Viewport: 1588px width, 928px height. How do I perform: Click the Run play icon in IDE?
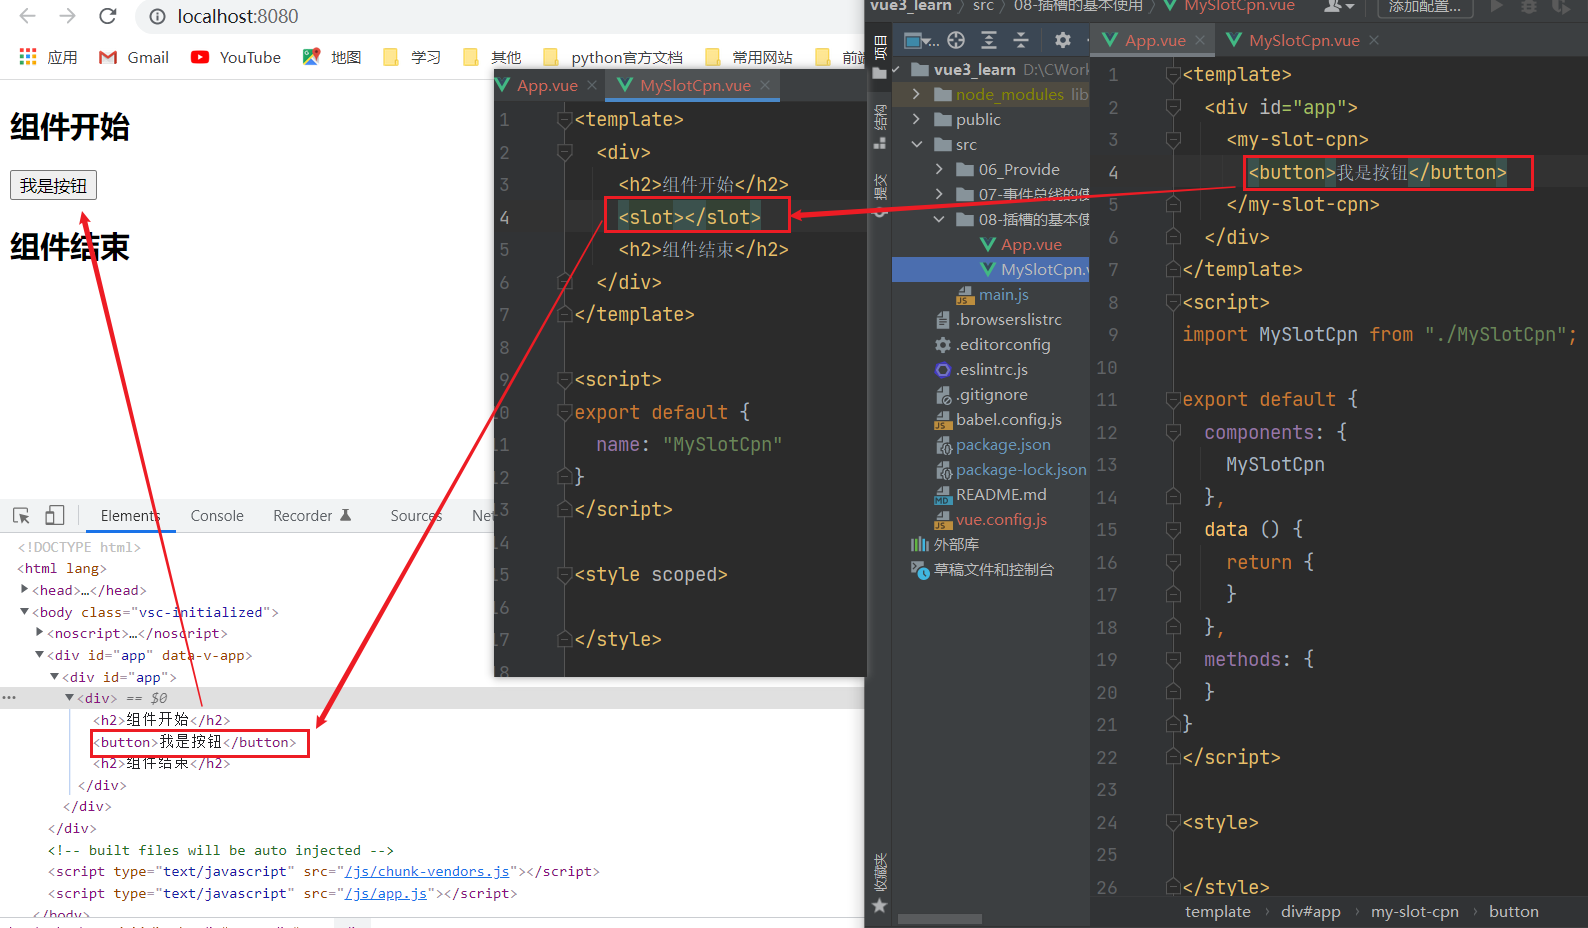1497,6
